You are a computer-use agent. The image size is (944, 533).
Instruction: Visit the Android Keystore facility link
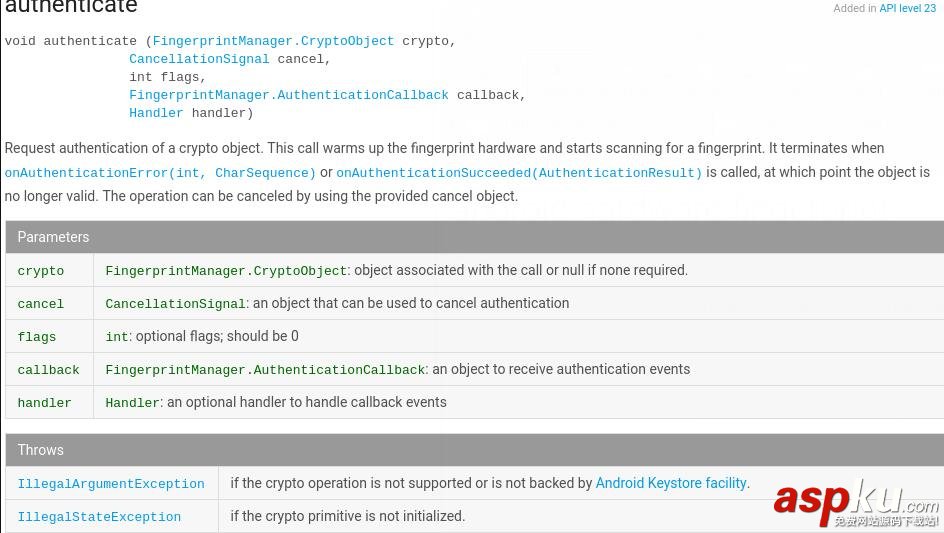[x=671, y=483]
